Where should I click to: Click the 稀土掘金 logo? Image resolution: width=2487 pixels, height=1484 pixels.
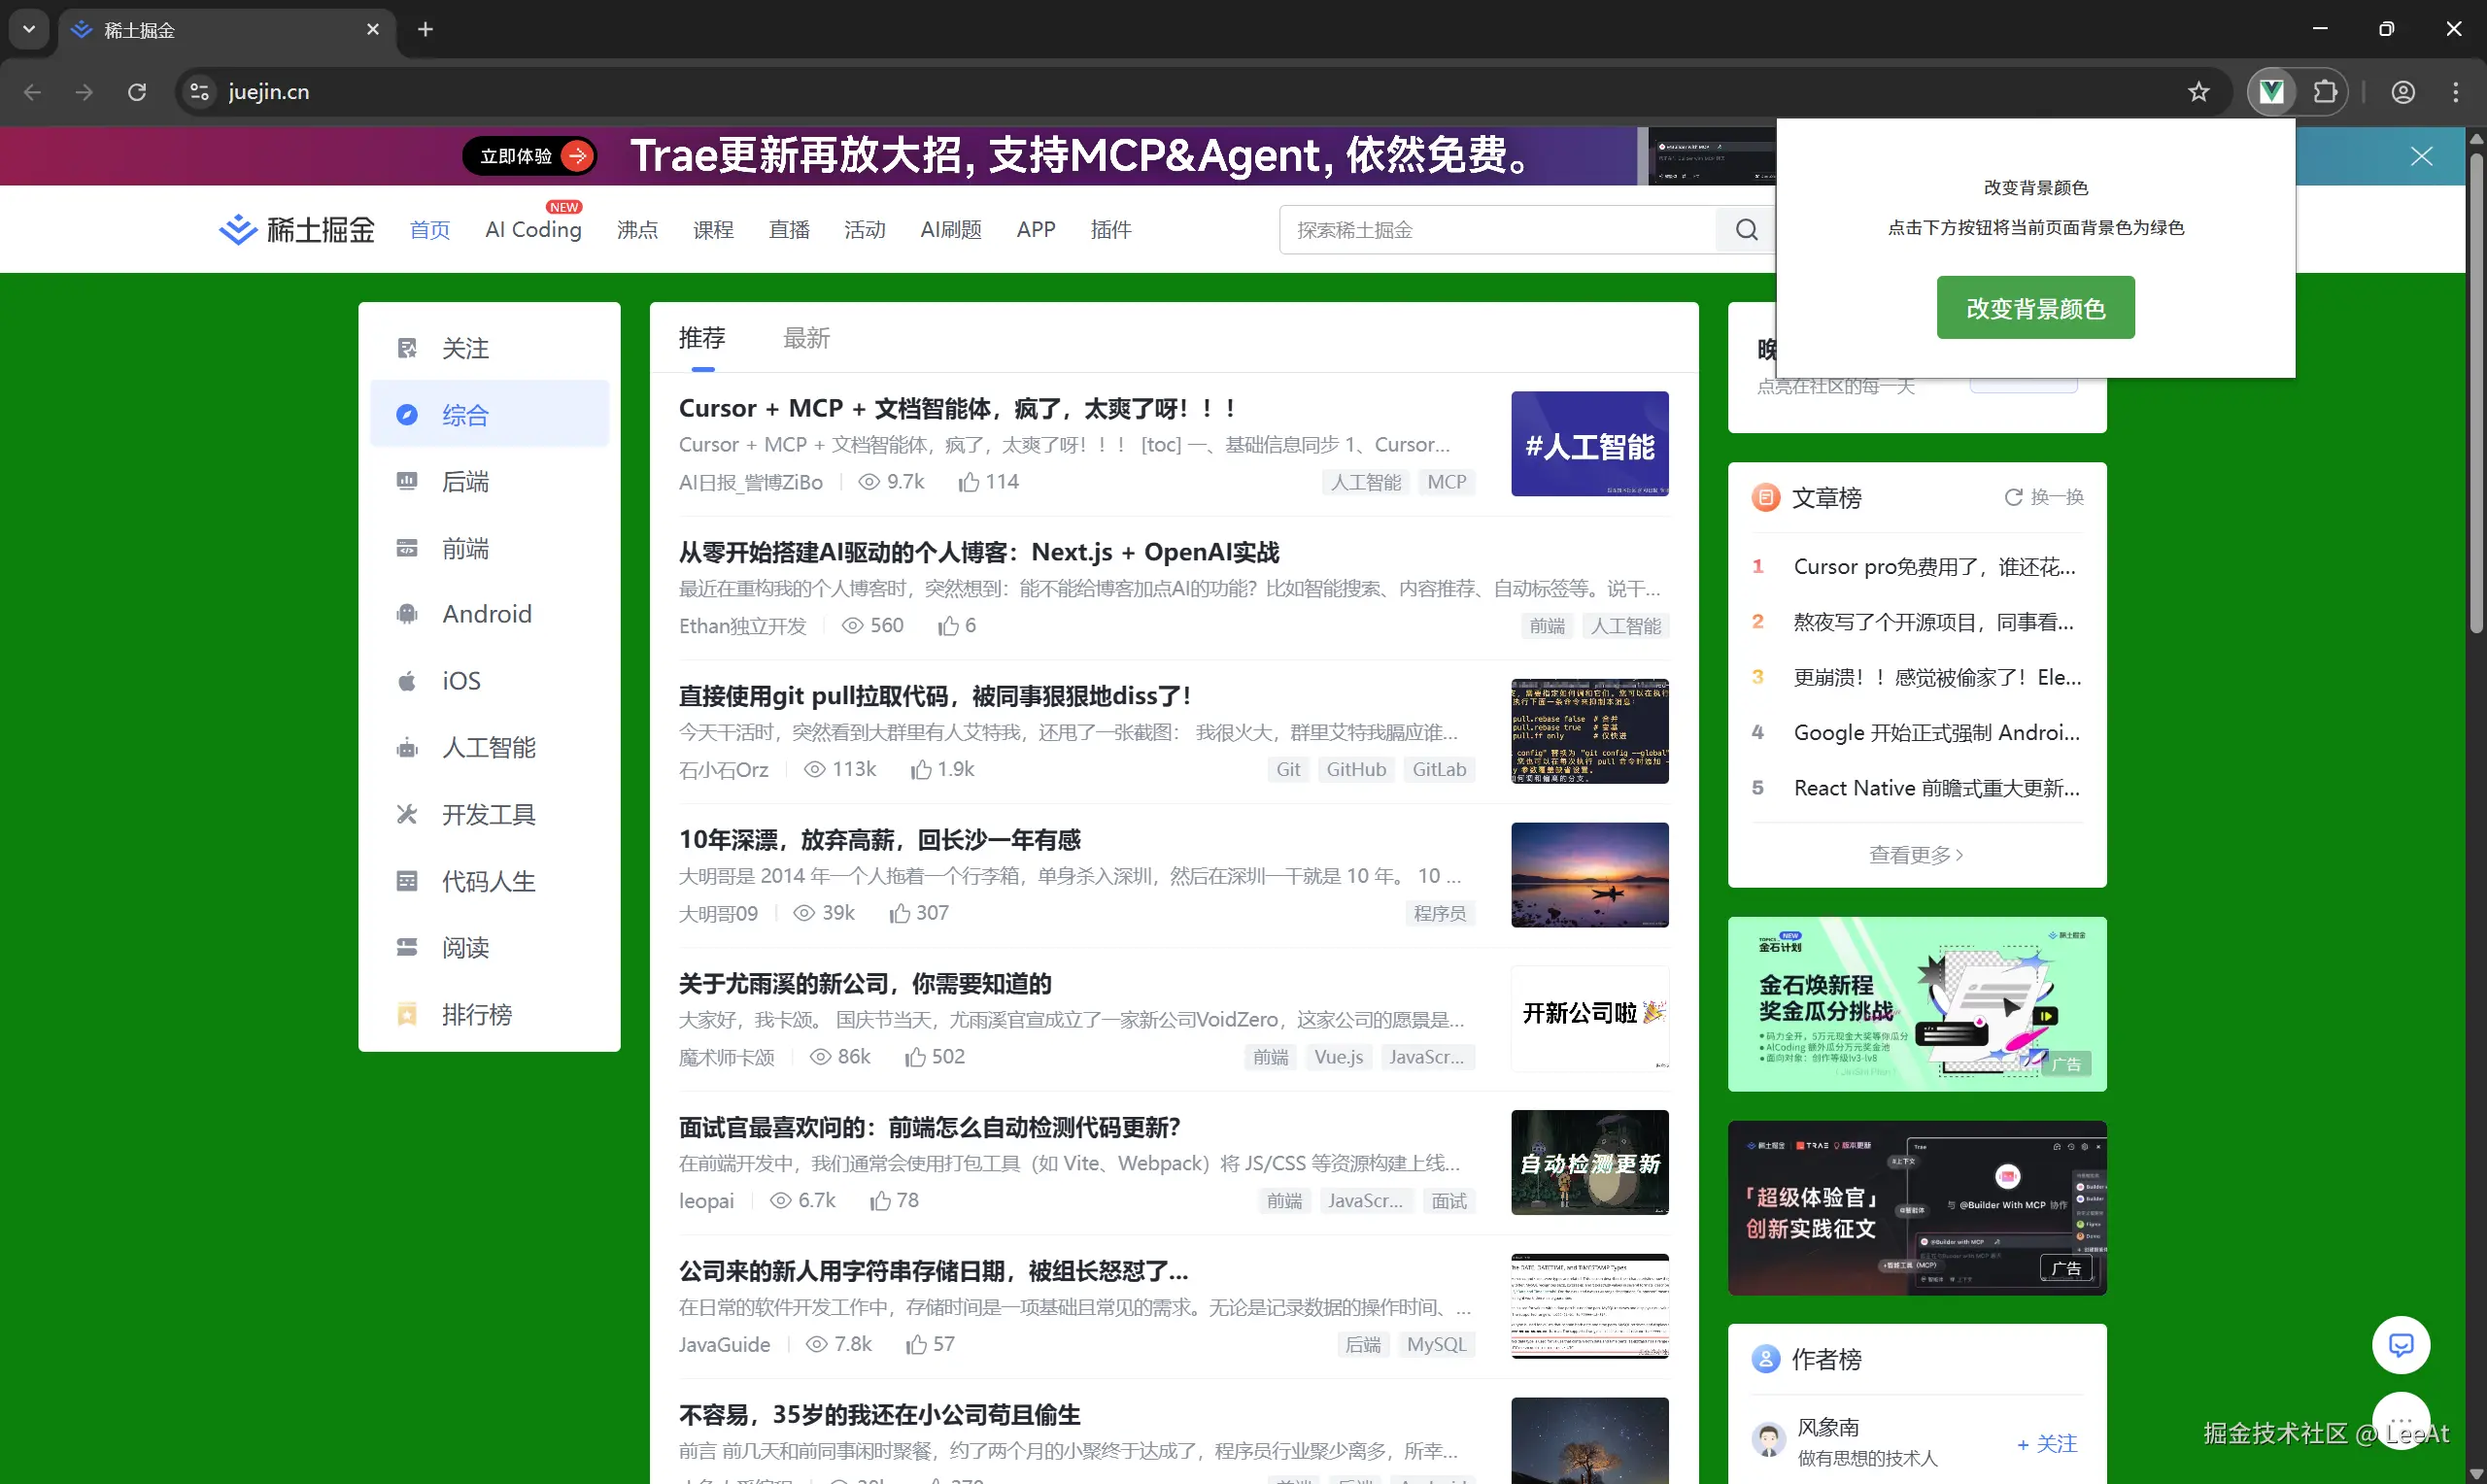[x=297, y=230]
